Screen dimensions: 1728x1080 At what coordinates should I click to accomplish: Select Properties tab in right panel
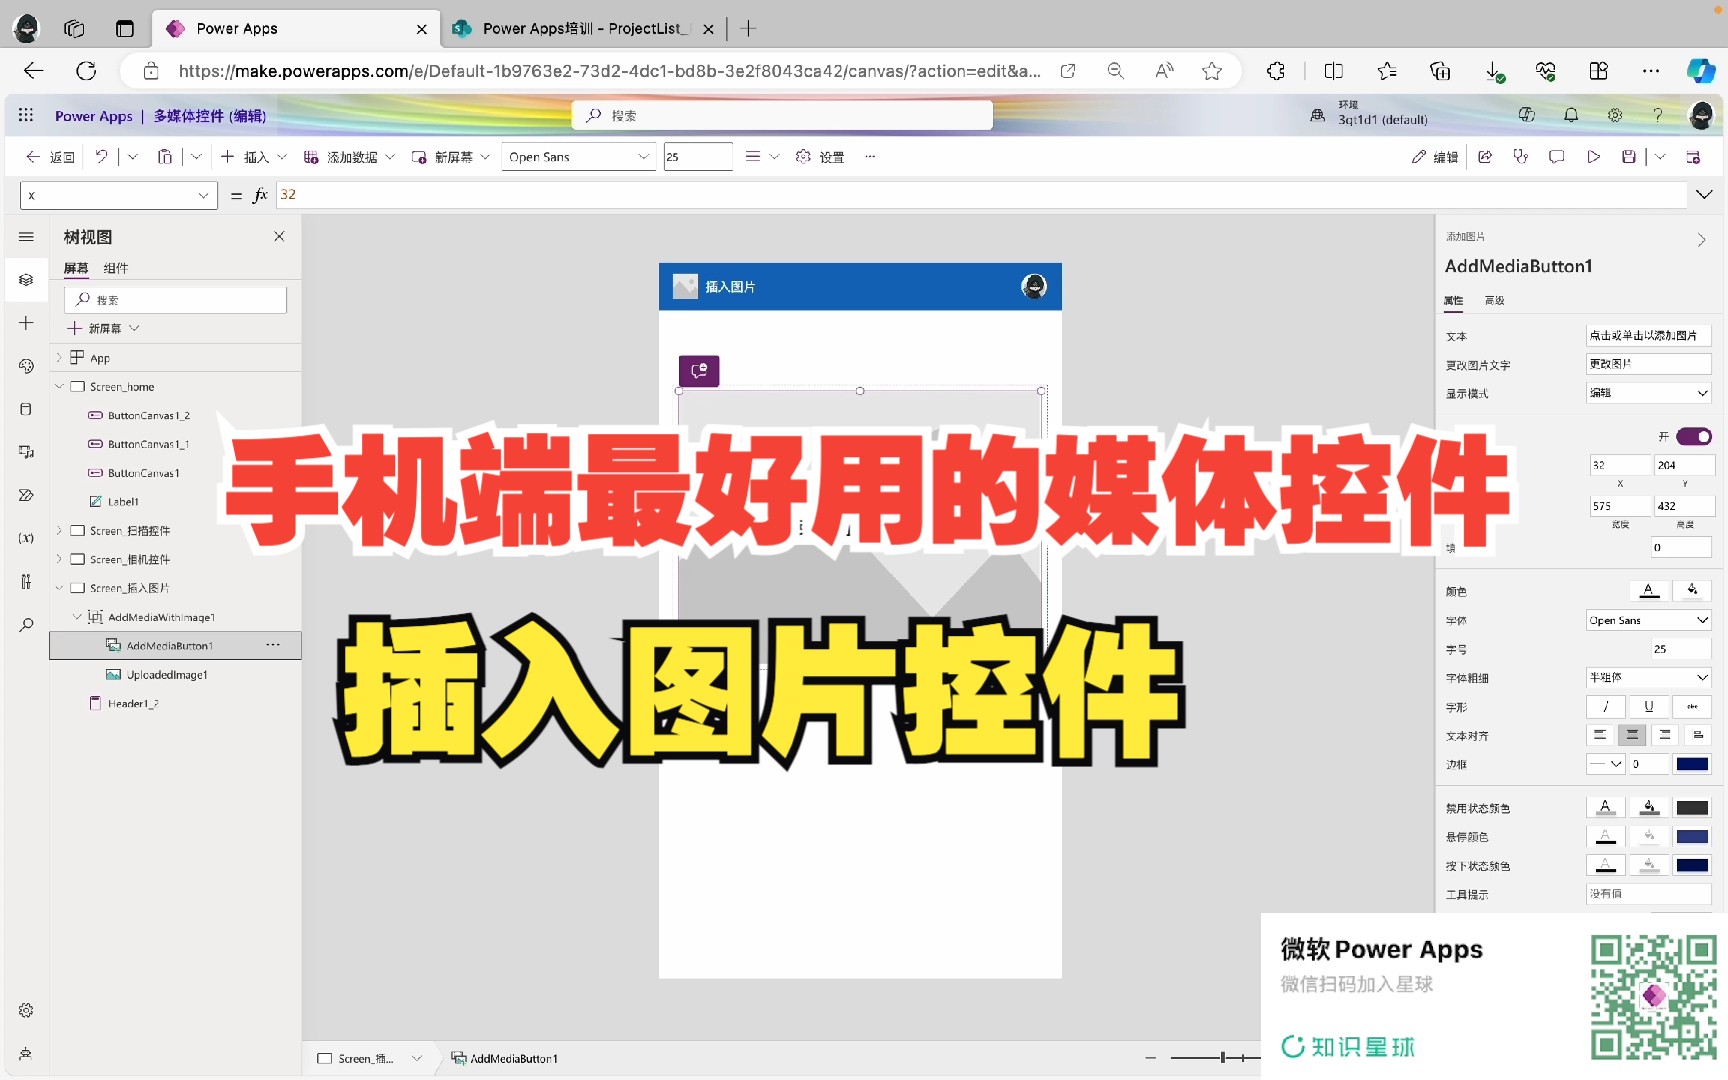coord(1454,300)
